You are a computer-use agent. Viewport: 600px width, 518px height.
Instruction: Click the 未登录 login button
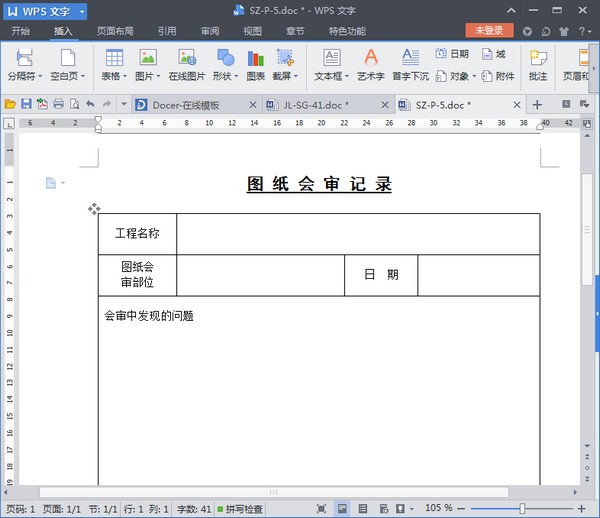click(x=489, y=31)
